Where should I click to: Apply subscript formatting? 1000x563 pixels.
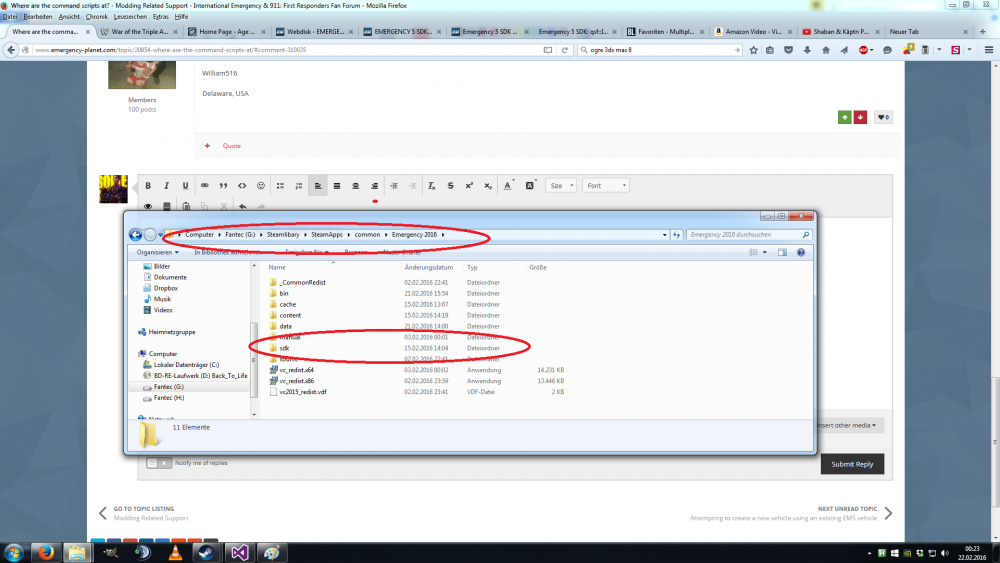point(488,186)
